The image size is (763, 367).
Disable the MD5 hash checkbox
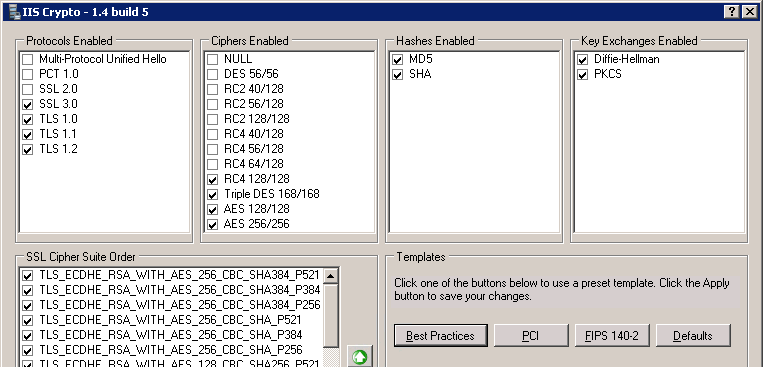(398, 59)
